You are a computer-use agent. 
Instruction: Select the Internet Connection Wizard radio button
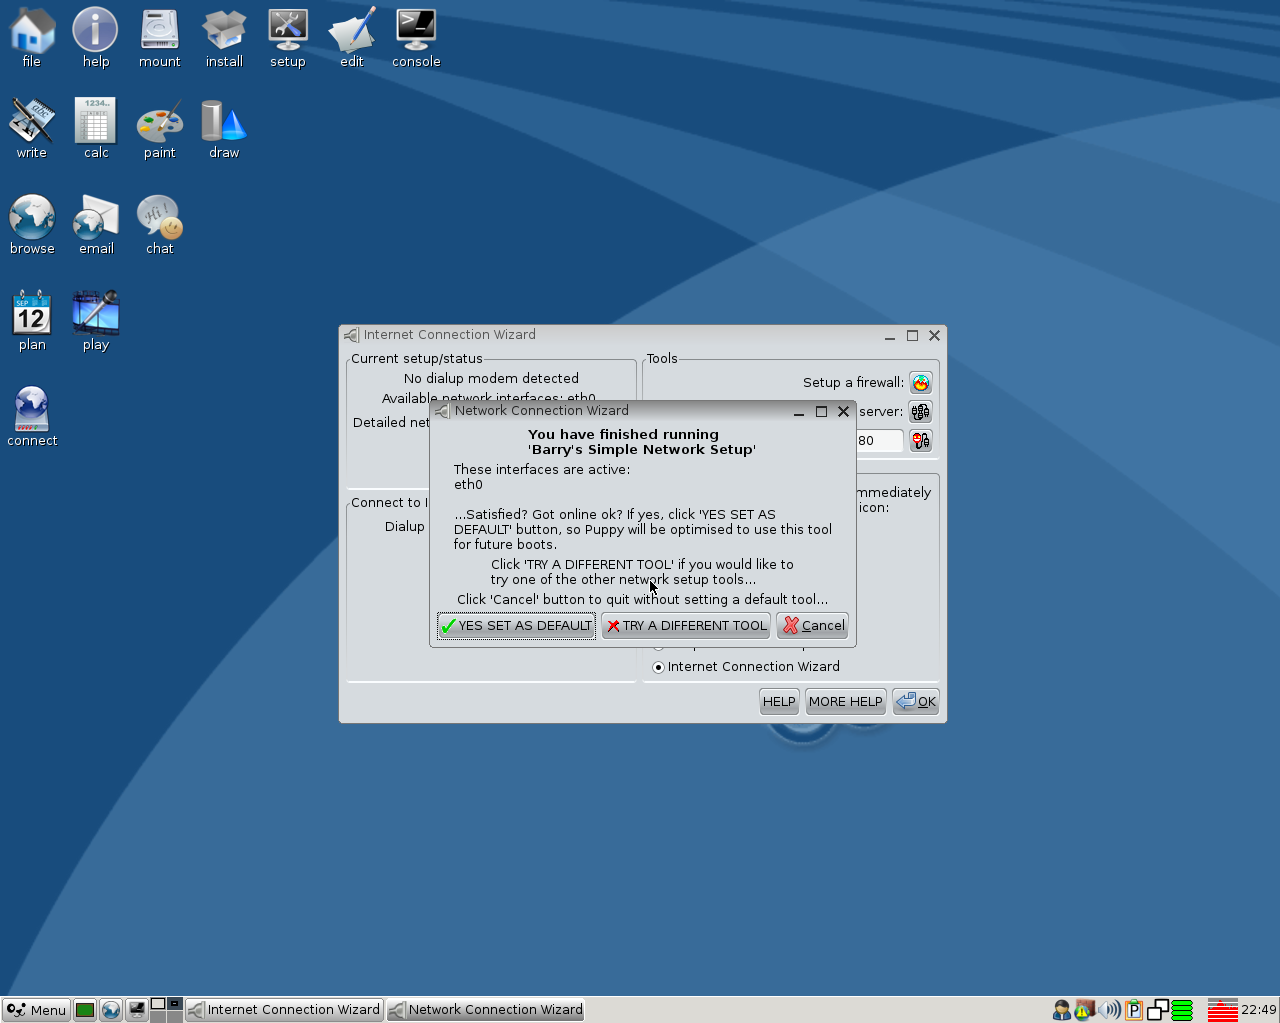click(x=658, y=666)
